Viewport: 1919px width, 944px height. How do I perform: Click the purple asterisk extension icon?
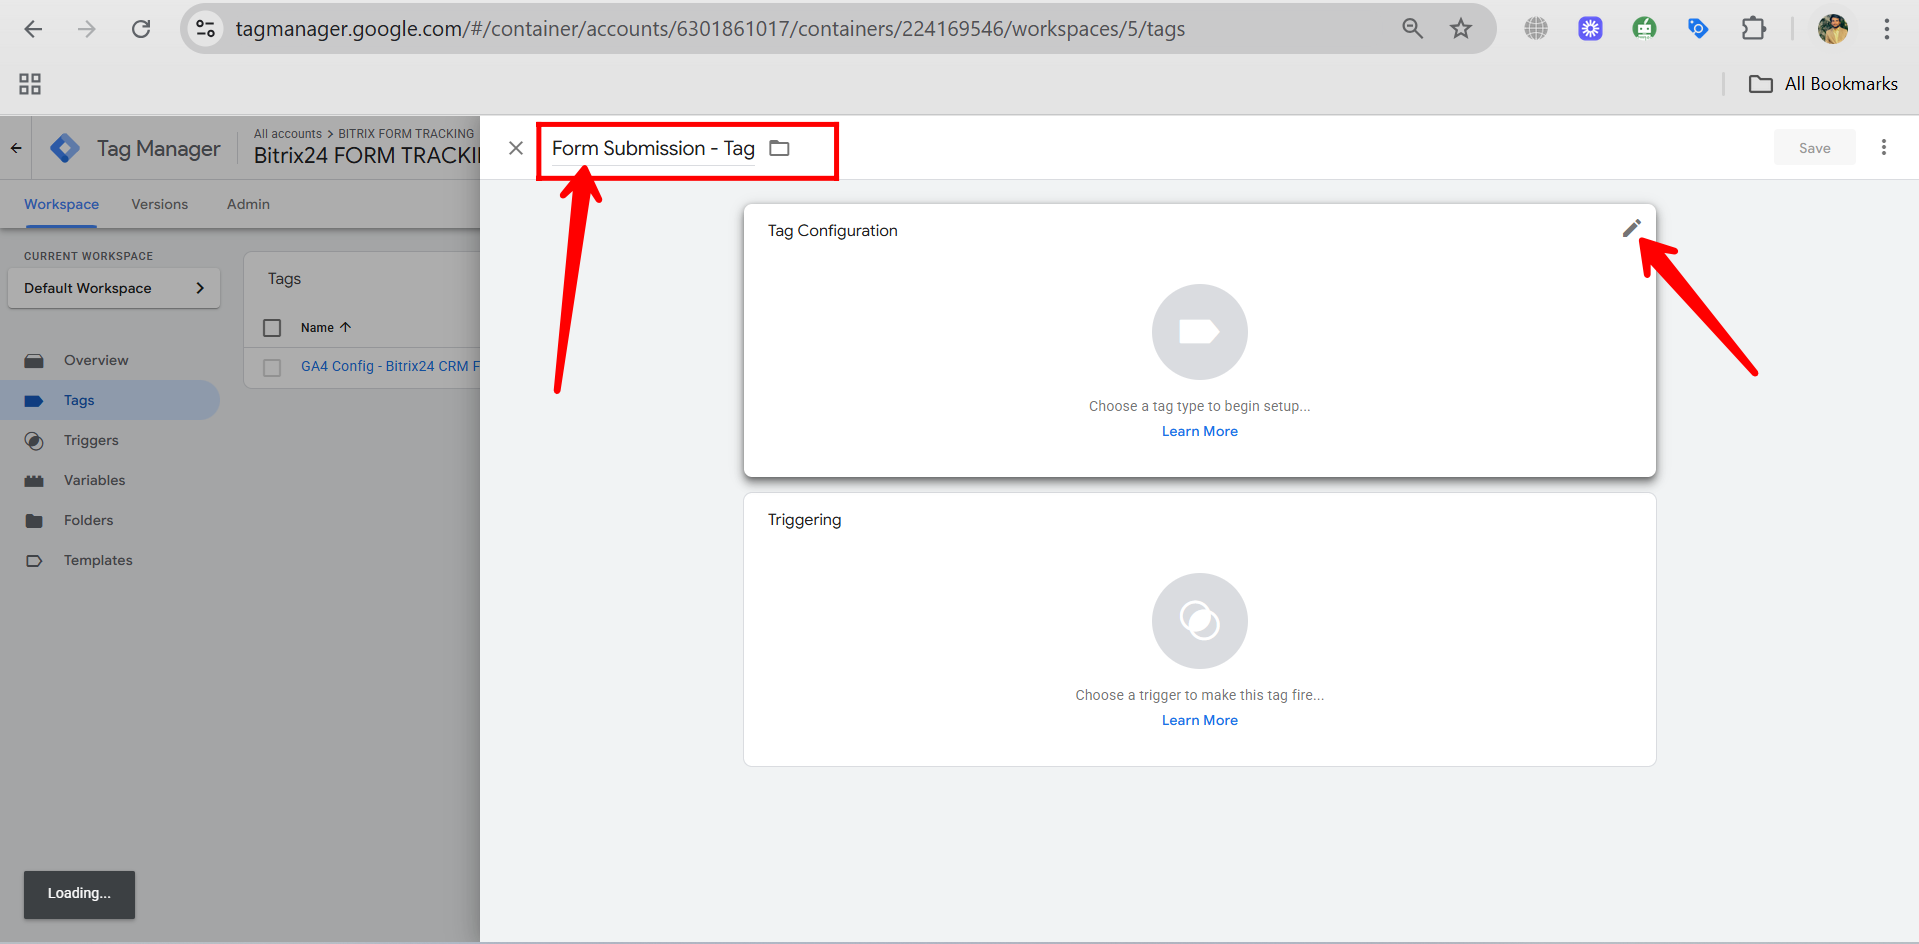pyautogui.click(x=1590, y=29)
